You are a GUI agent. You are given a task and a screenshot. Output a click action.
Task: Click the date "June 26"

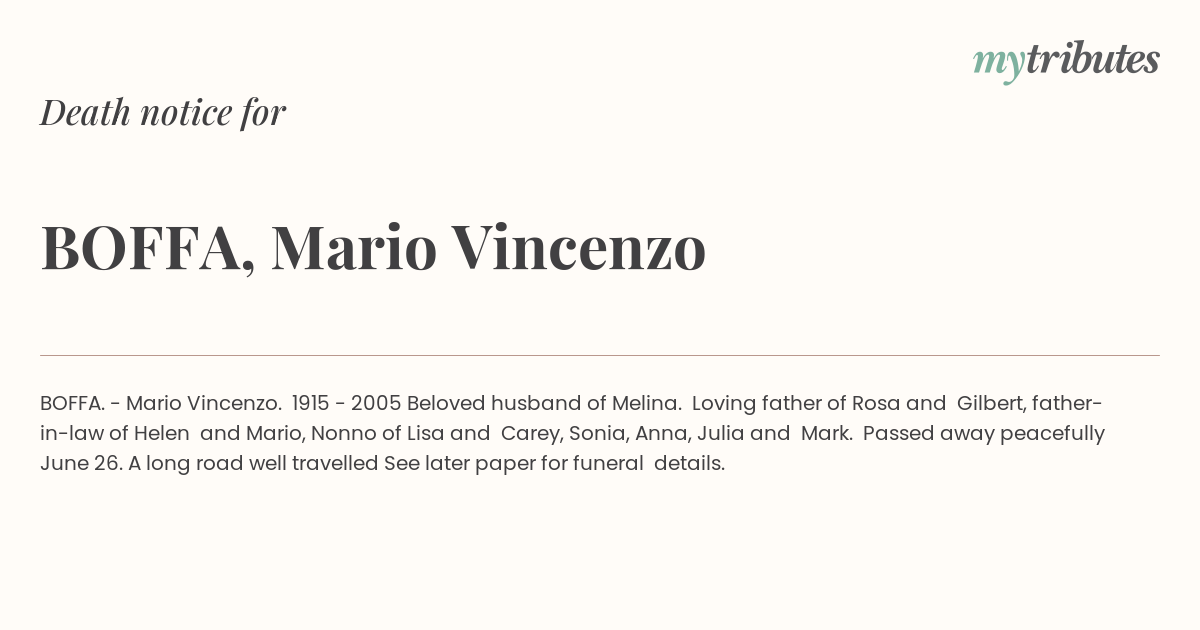(x=79, y=464)
